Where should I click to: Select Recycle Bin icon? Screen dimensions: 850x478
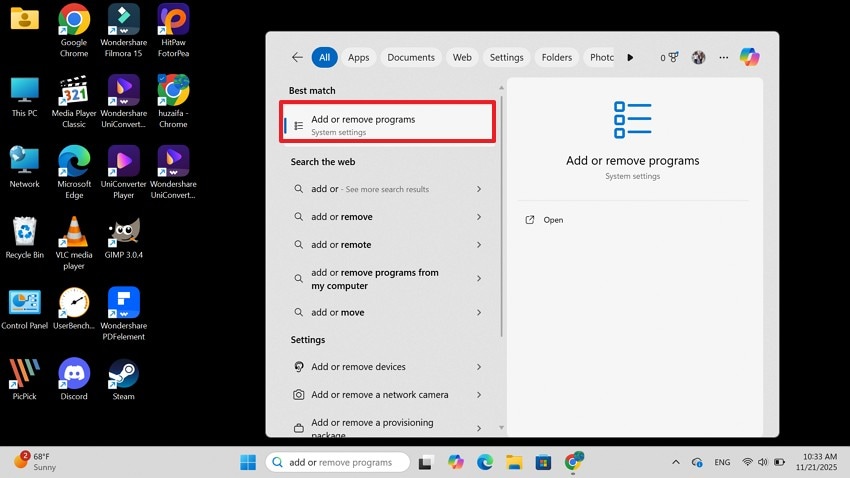coord(24,238)
